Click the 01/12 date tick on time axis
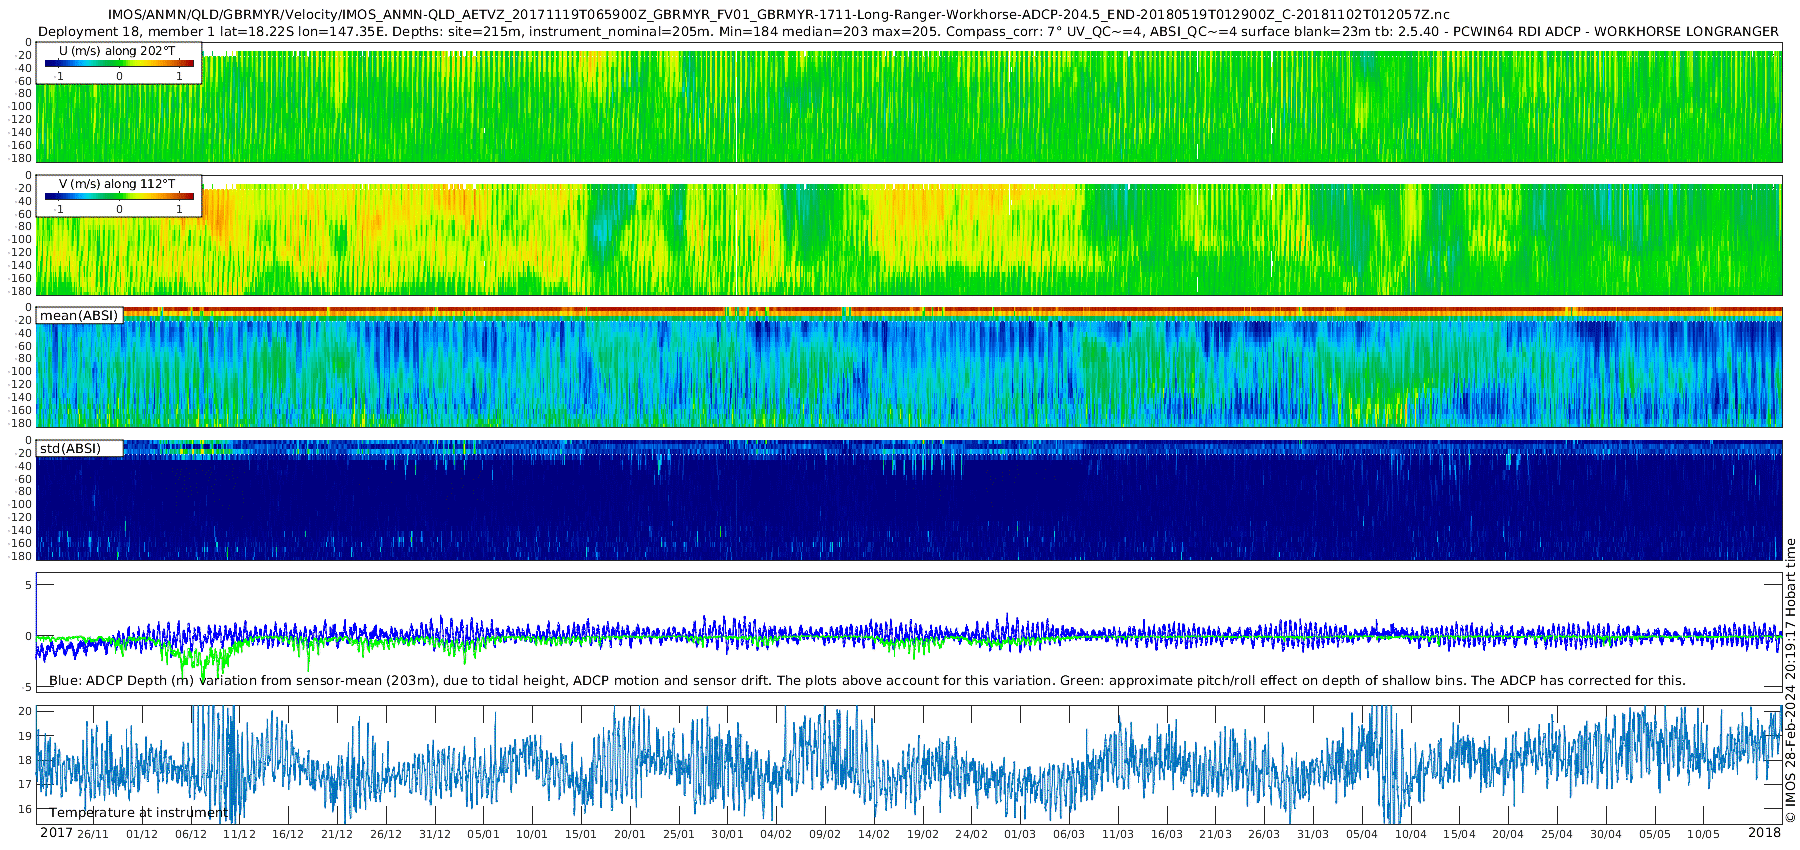 point(142,834)
